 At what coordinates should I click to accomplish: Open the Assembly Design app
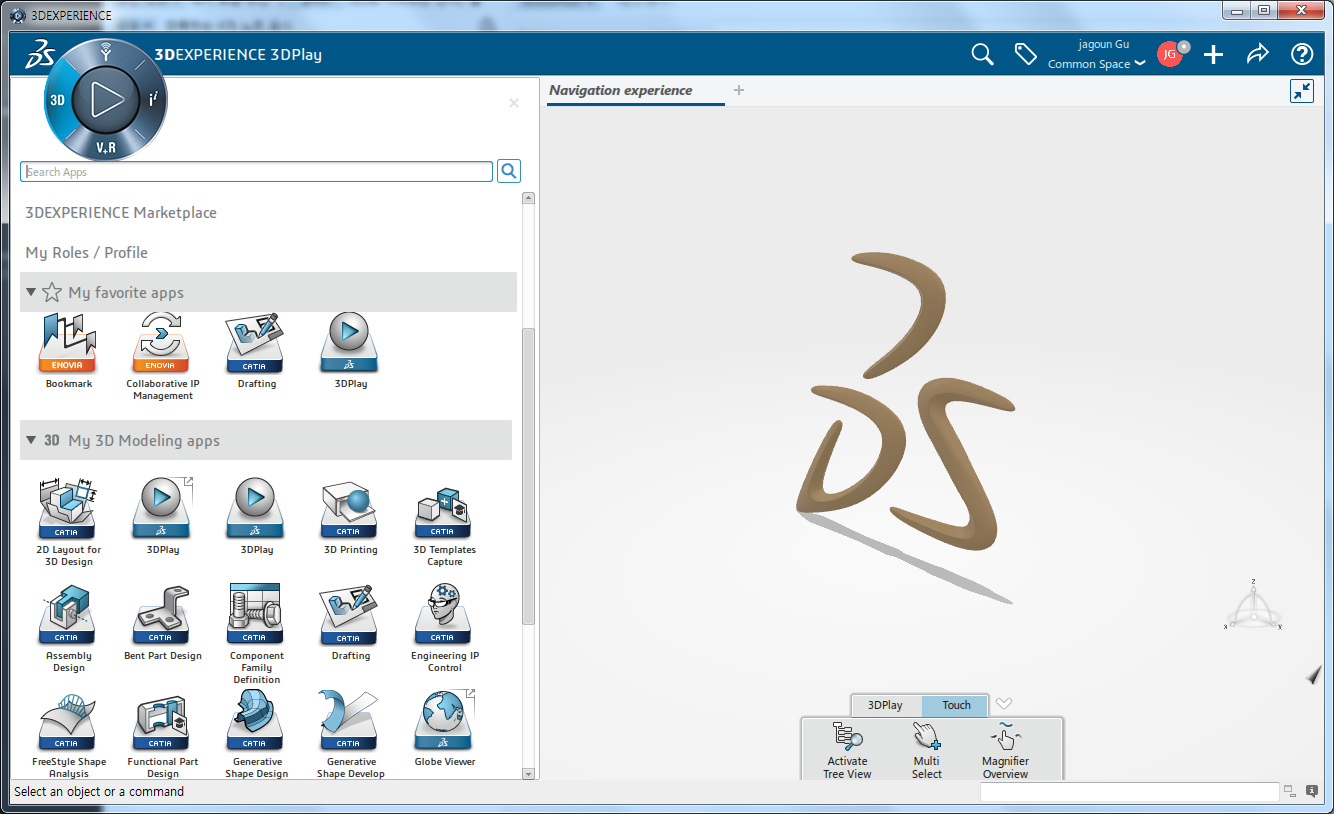pyautogui.click(x=68, y=628)
